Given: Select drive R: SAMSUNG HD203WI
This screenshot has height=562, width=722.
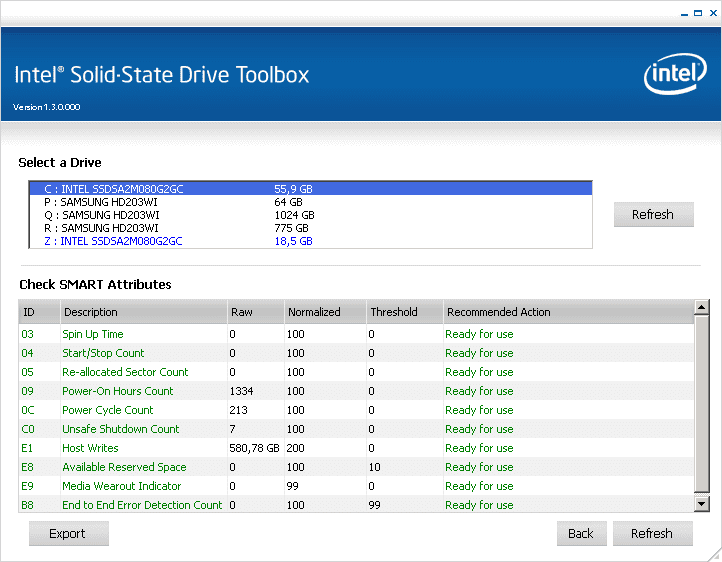Looking at the screenshot, I should [x=310, y=228].
